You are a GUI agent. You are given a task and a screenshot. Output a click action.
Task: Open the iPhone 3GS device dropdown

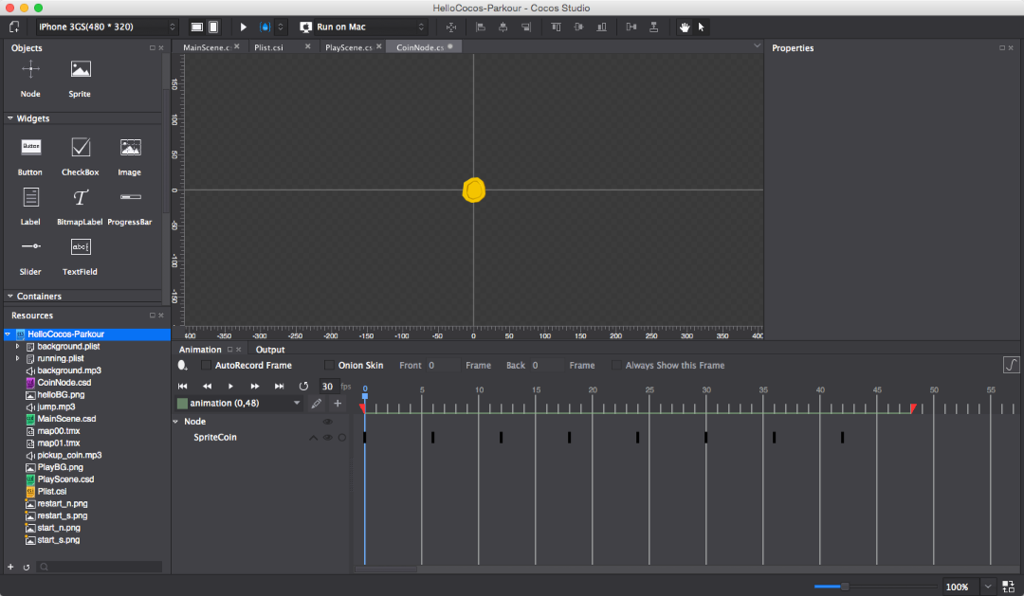pos(106,27)
